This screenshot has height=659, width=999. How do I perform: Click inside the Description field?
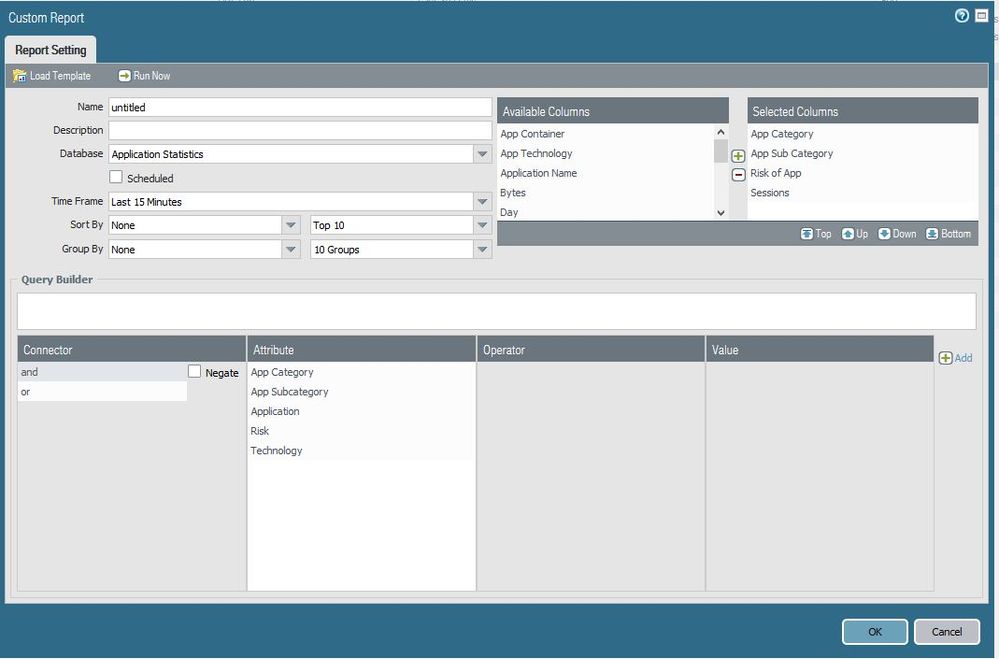click(x=300, y=131)
